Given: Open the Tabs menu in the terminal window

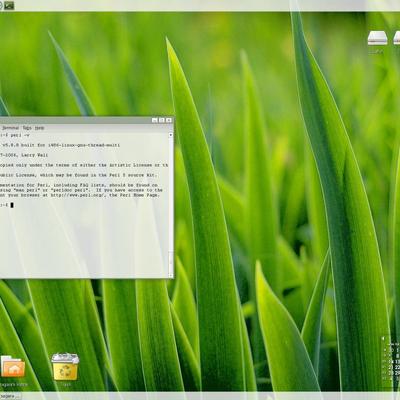Looking at the screenshot, I should [x=27, y=128].
